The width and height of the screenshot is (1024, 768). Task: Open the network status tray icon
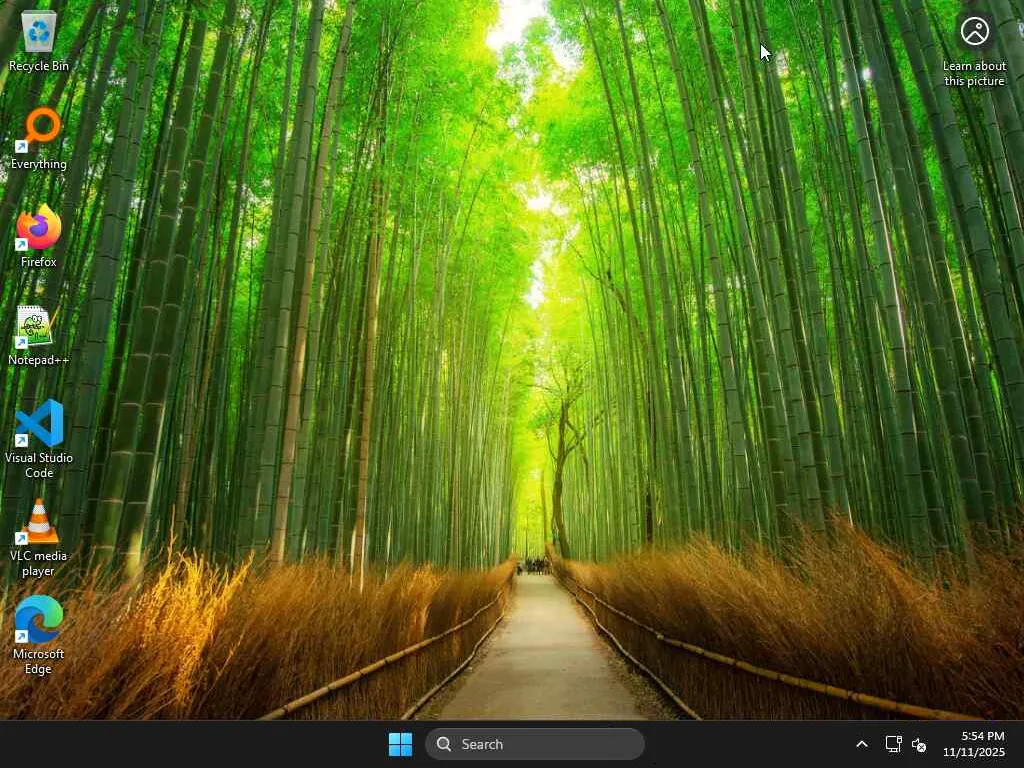pos(893,744)
